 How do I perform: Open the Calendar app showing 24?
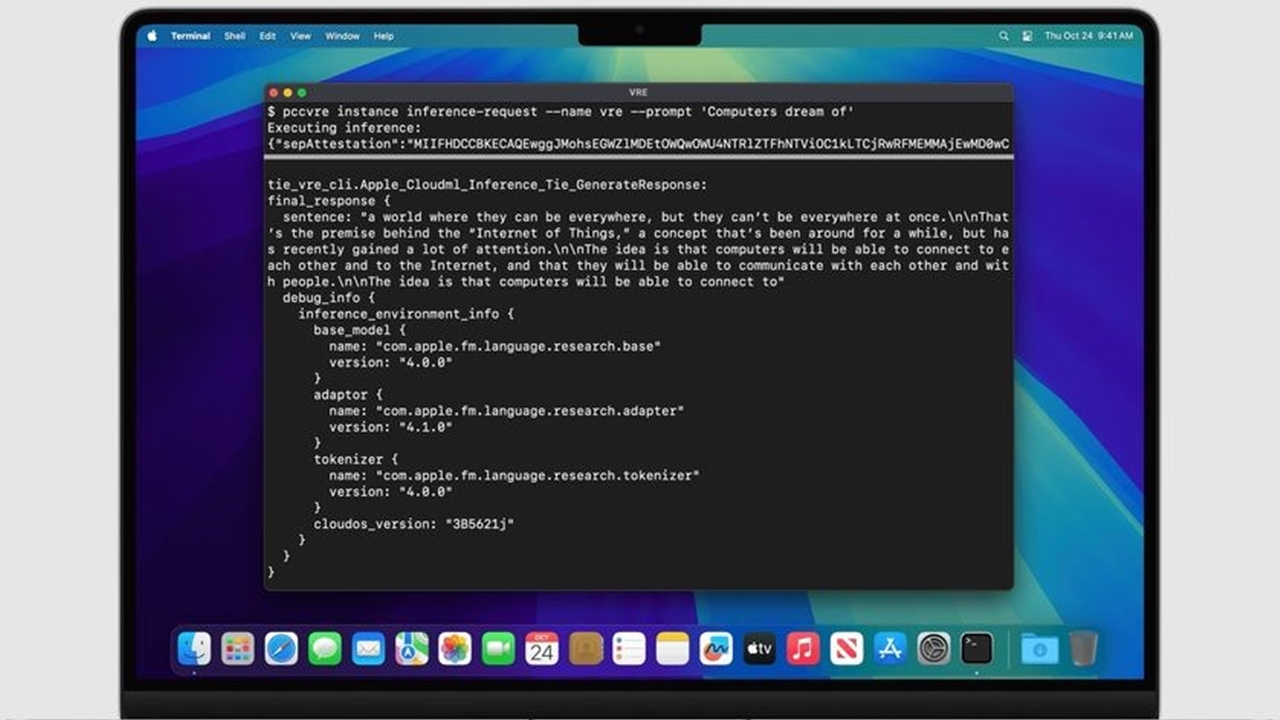tap(542, 649)
